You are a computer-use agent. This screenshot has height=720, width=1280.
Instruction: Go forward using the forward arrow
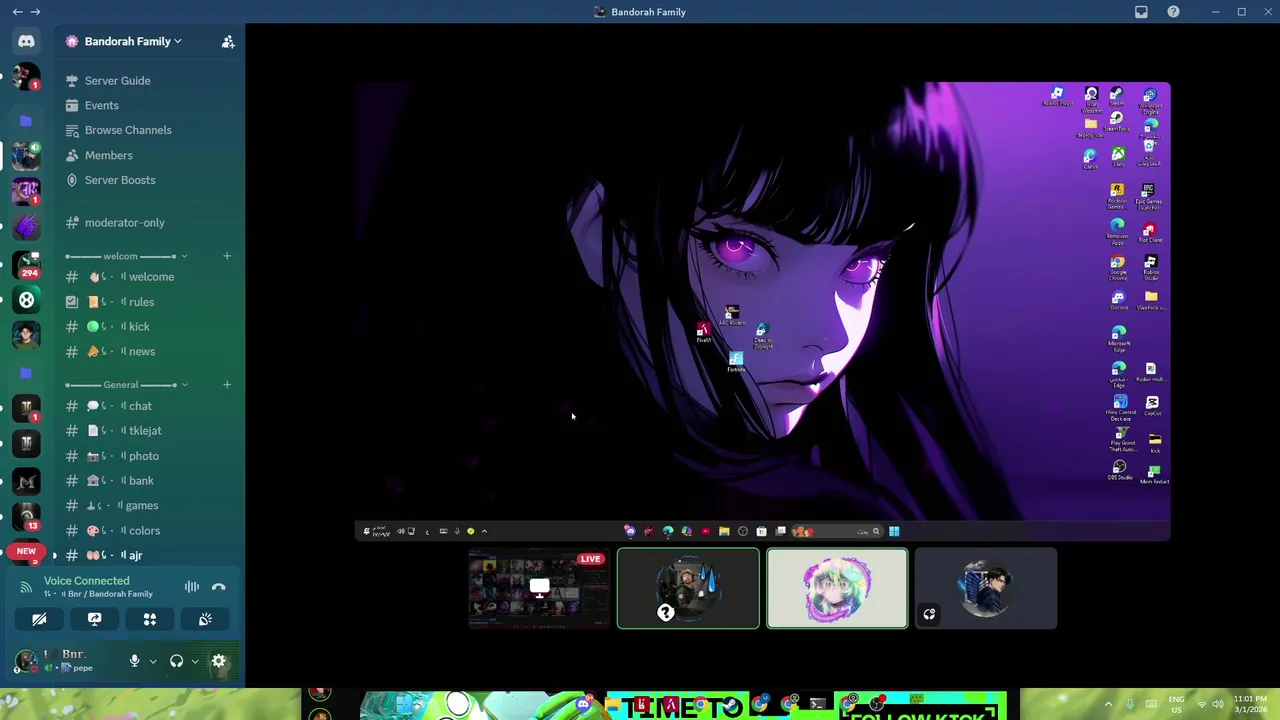pyautogui.click(x=36, y=12)
